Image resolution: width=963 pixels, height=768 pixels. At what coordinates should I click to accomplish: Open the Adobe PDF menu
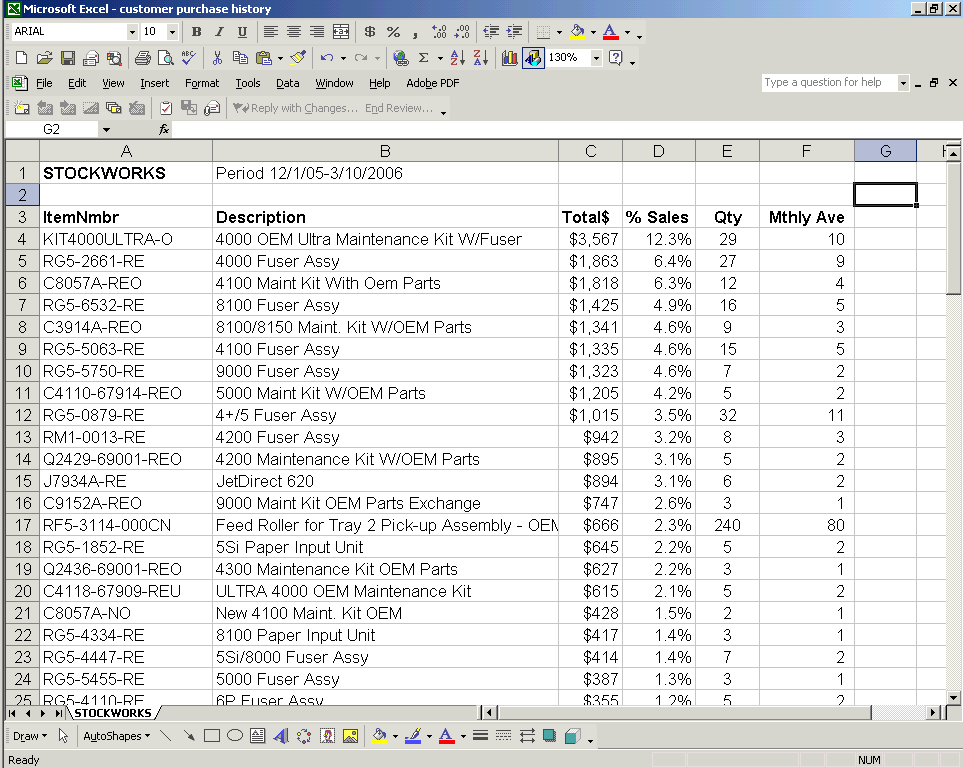click(432, 84)
